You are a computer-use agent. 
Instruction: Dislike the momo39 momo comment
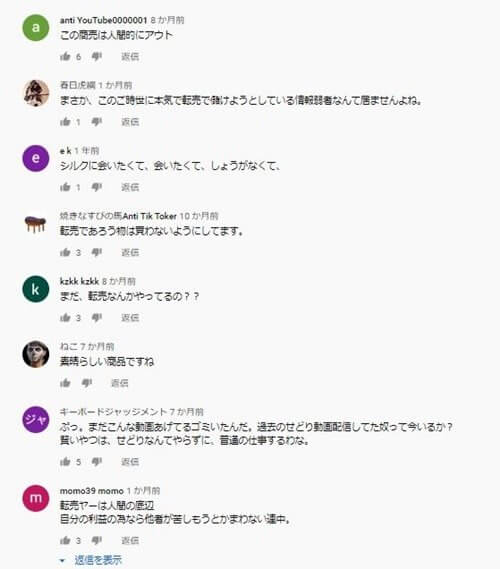97,541
